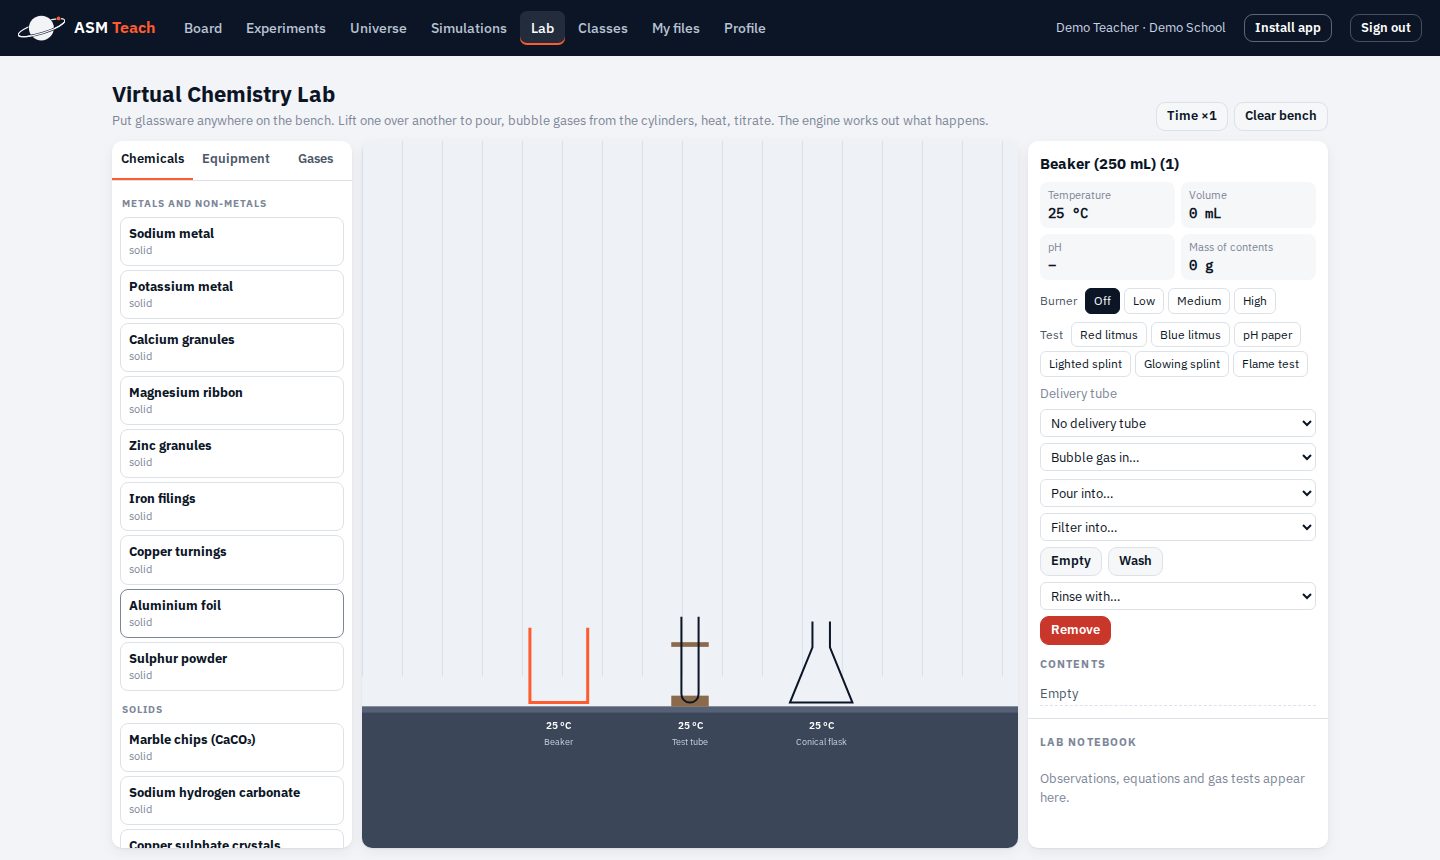Select the Chemicals tab
The image size is (1440, 860).
[x=152, y=159]
